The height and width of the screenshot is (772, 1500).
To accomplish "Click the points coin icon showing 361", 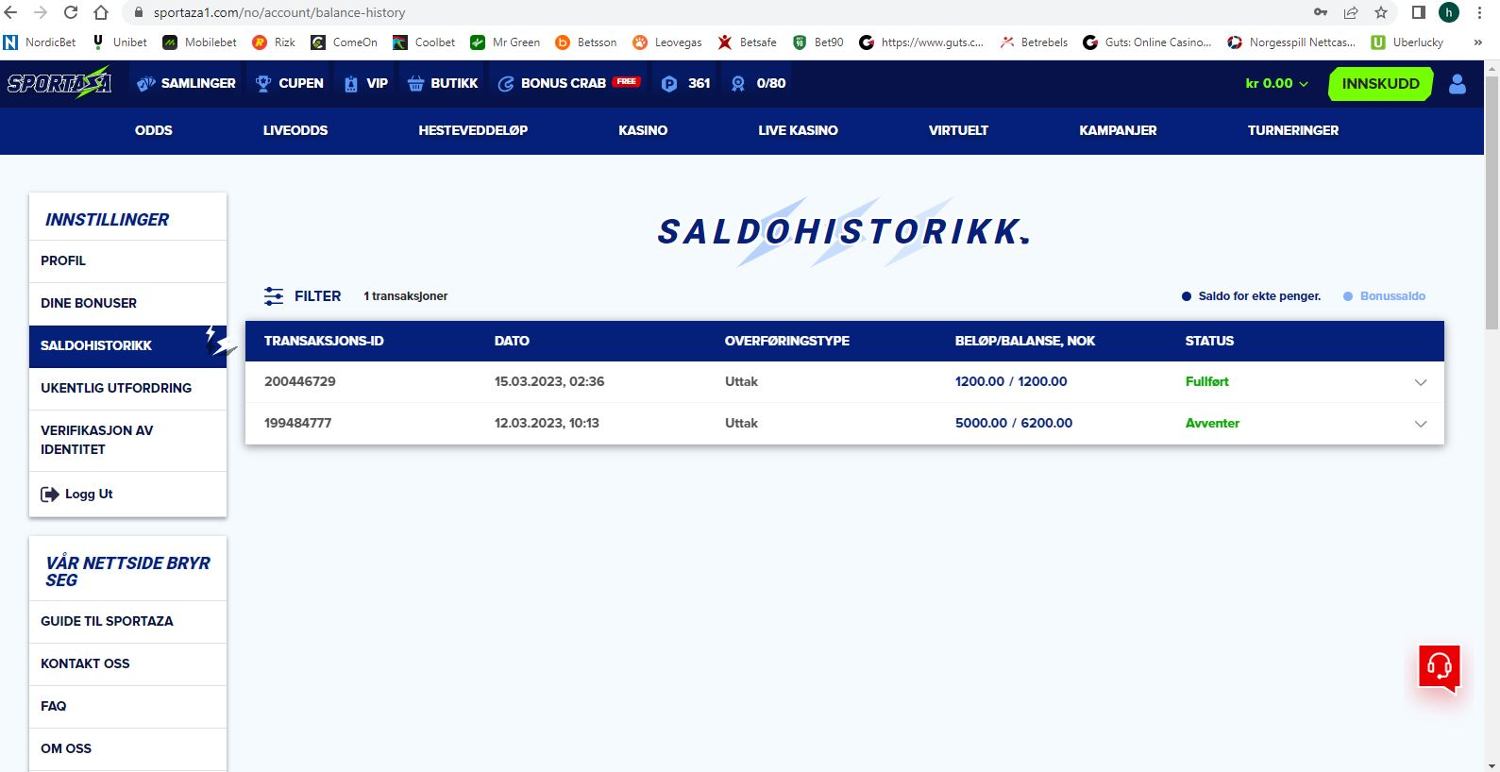I will (670, 84).
